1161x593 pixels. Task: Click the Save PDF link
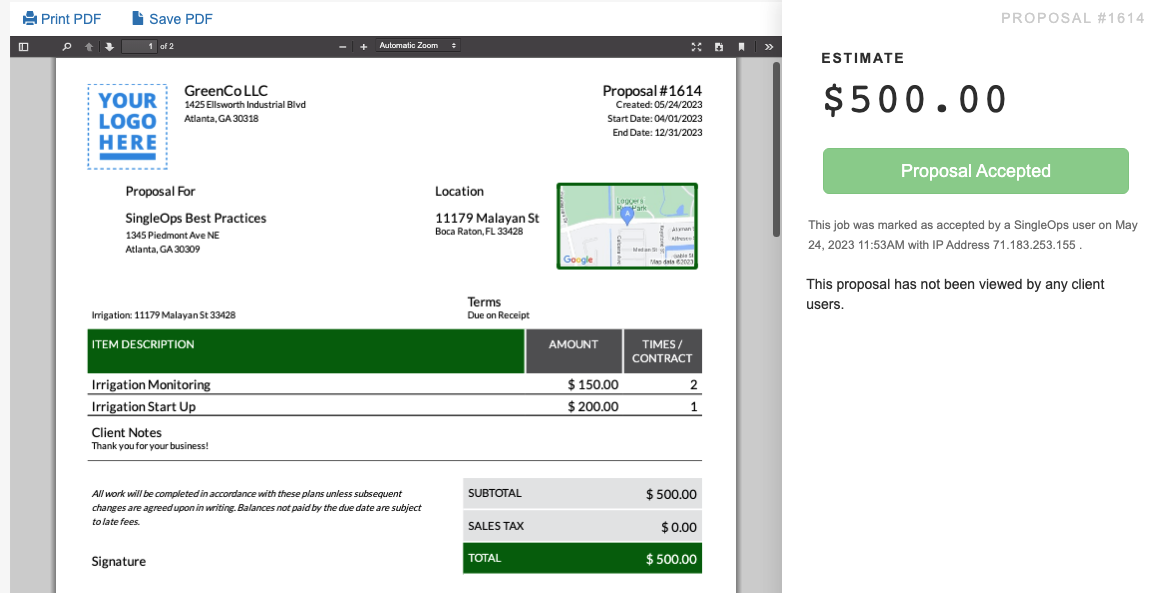(180, 19)
